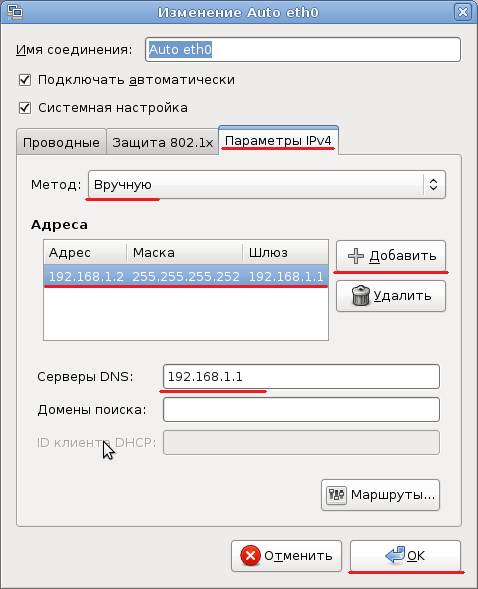This screenshot has width=478, height=589.
Task: Open the Метод dropdown set to Вручную
Action: (x=267, y=184)
